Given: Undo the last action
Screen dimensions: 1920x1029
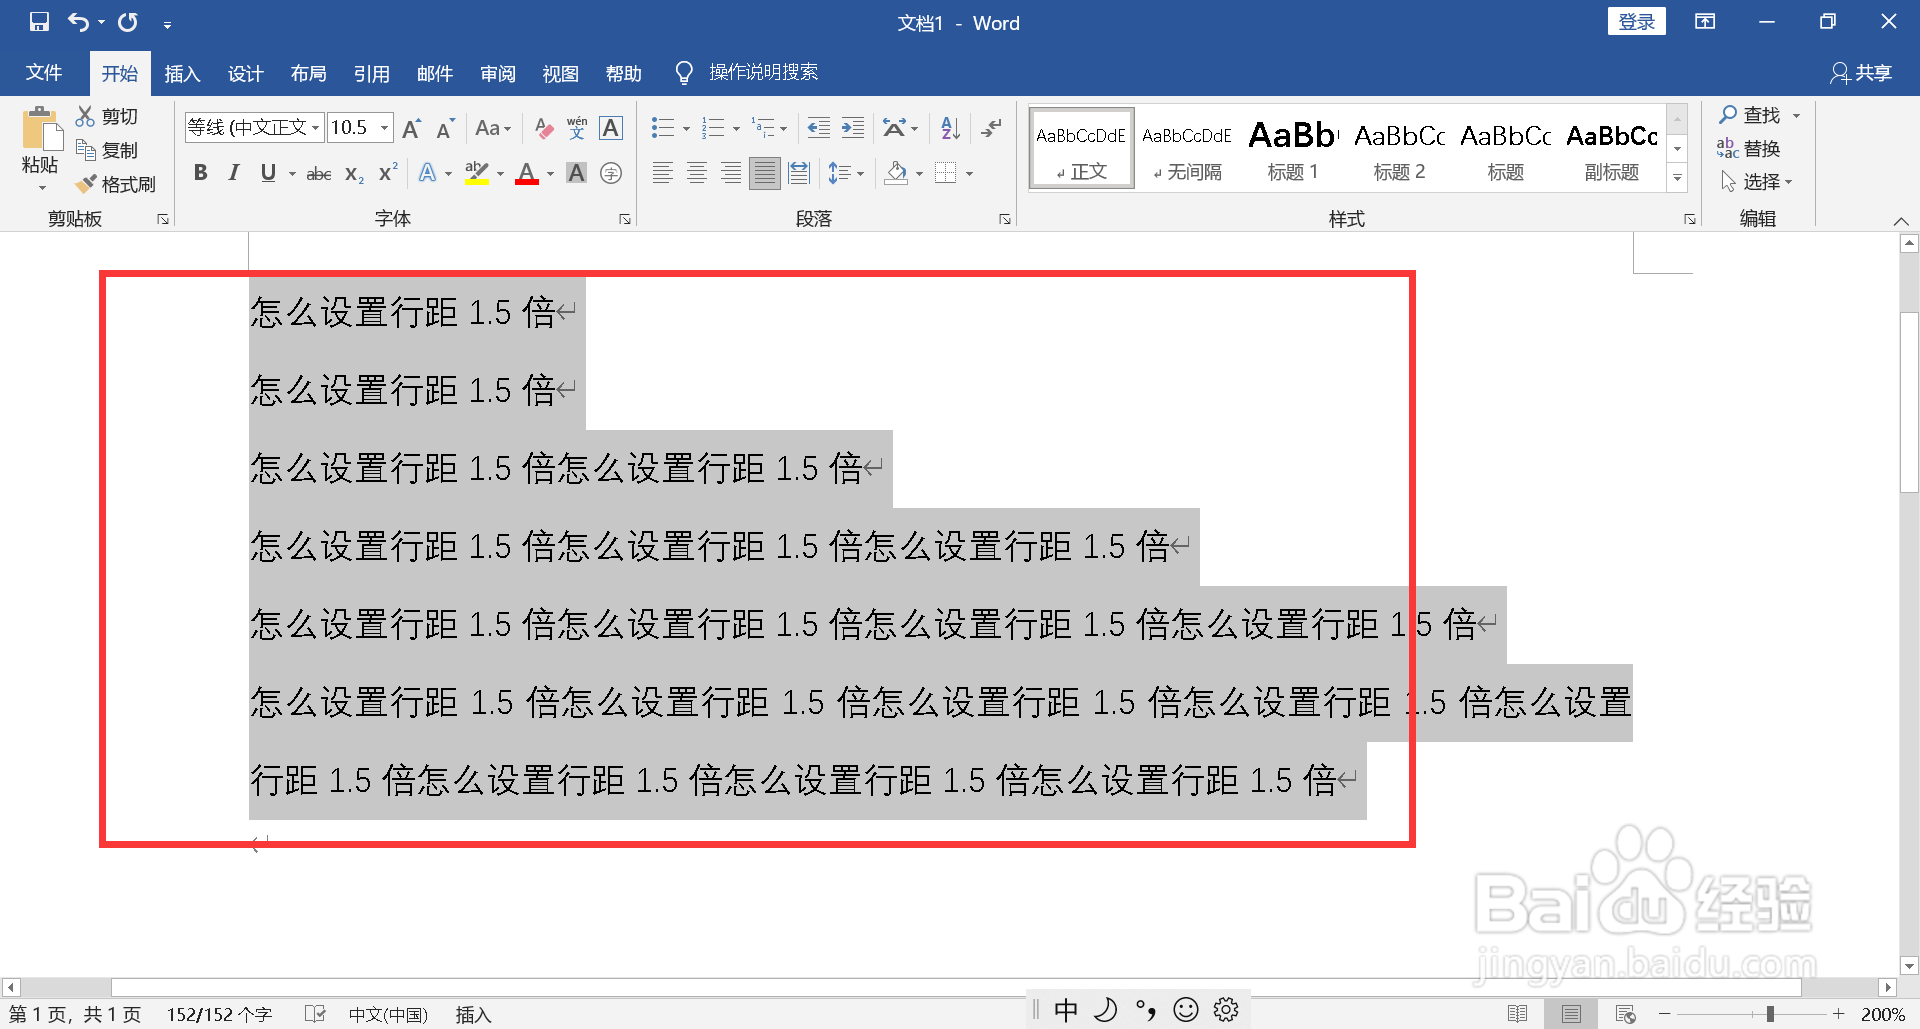Looking at the screenshot, I should pyautogui.click(x=78, y=22).
